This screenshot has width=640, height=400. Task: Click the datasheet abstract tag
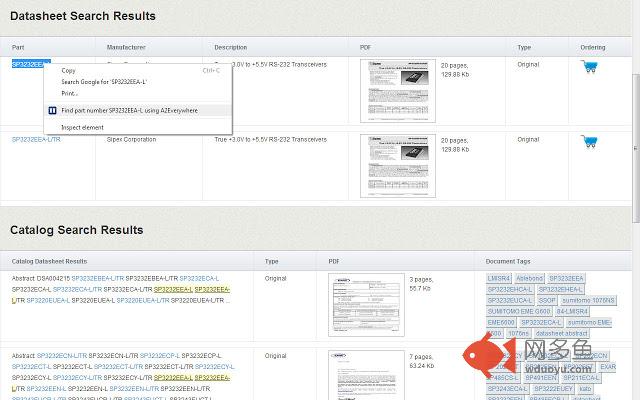[561, 333]
